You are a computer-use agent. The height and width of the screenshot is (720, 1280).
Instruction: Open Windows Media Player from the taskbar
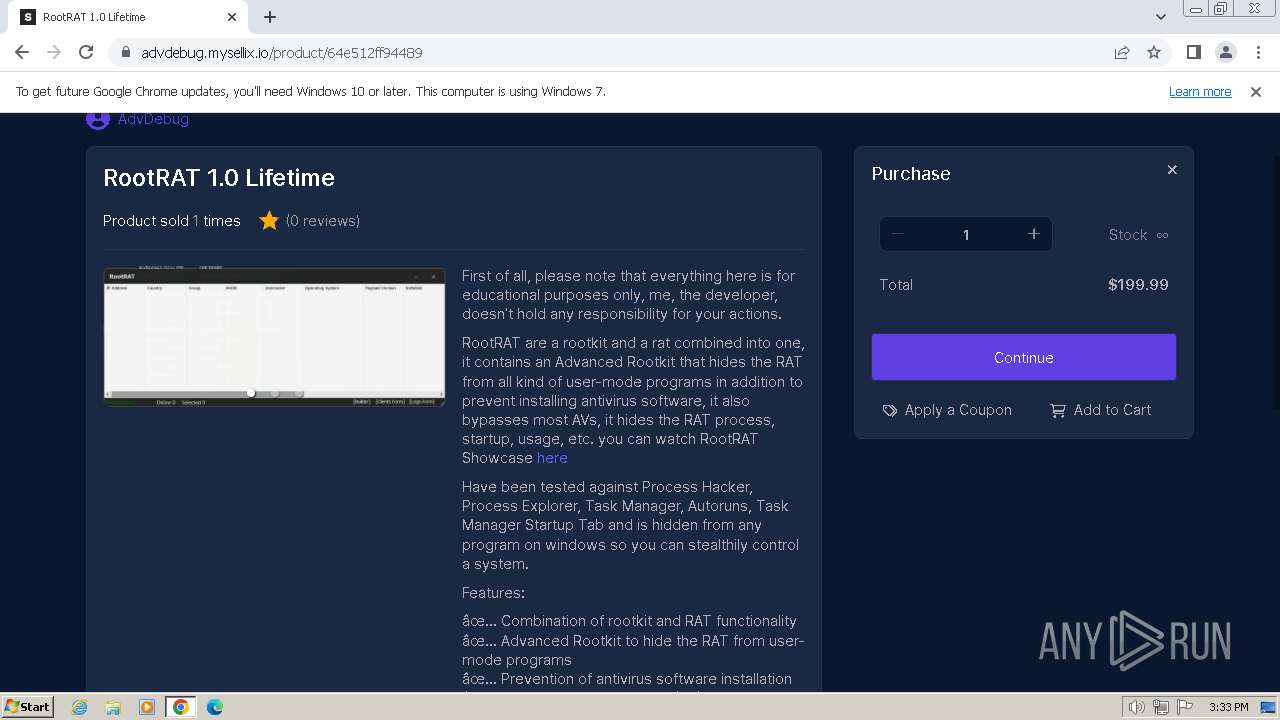click(x=147, y=707)
